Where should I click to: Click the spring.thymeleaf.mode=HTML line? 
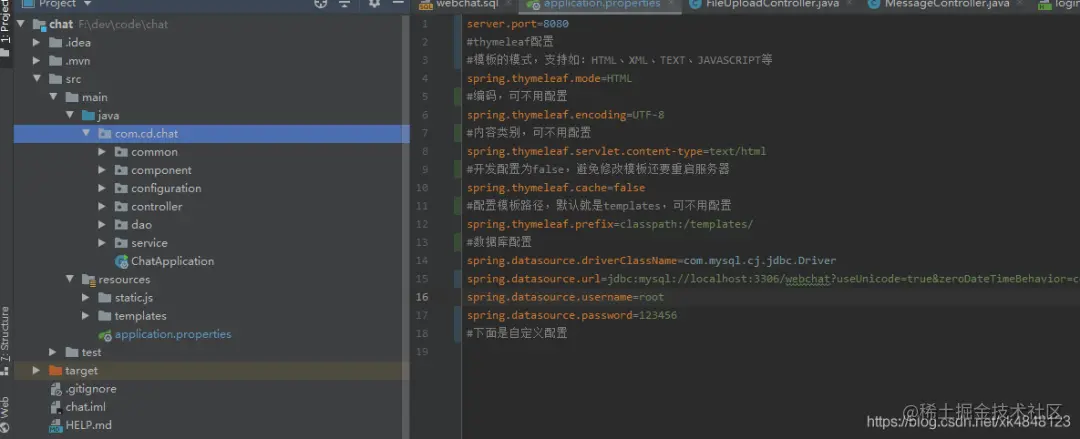pyautogui.click(x=549, y=79)
